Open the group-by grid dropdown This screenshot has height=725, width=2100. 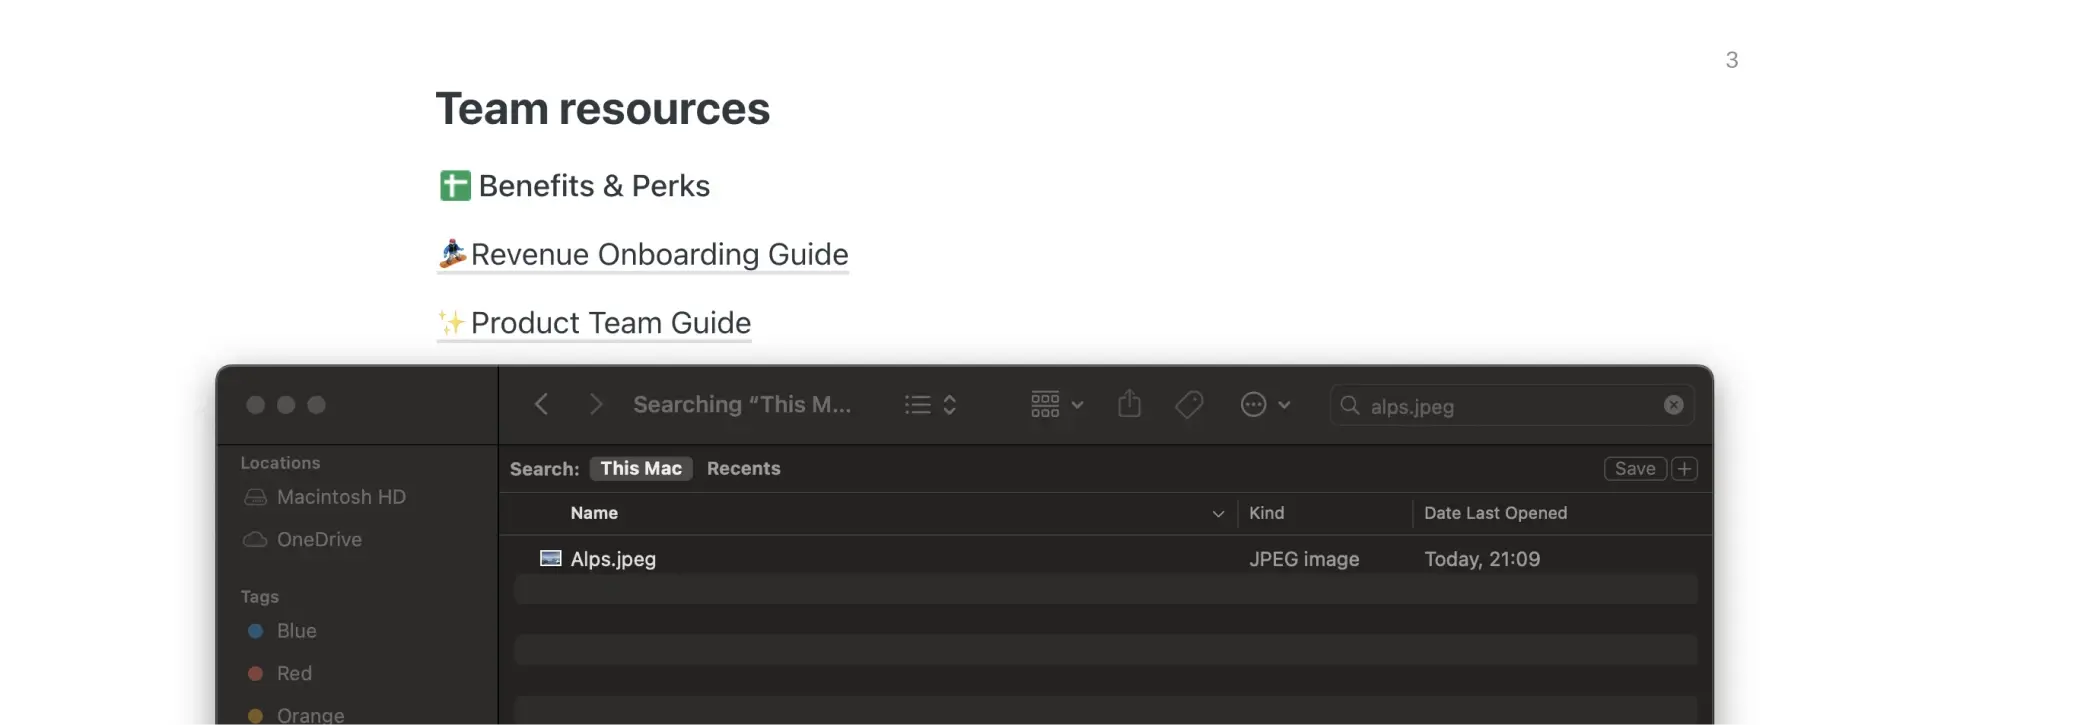click(1057, 405)
